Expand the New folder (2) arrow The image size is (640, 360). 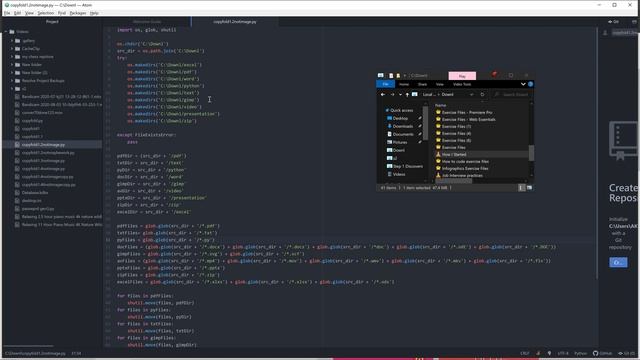pos(12,73)
